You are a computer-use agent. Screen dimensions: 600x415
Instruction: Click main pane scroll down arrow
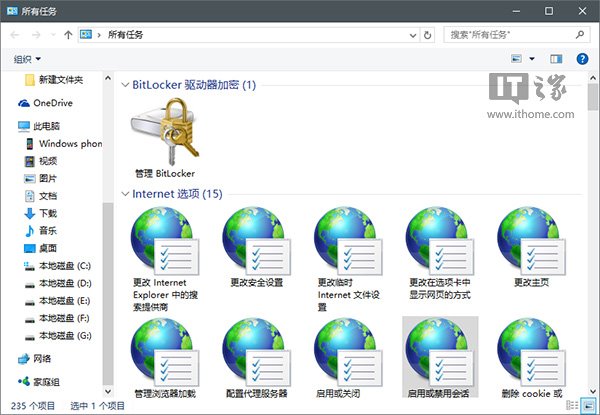[x=593, y=392]
